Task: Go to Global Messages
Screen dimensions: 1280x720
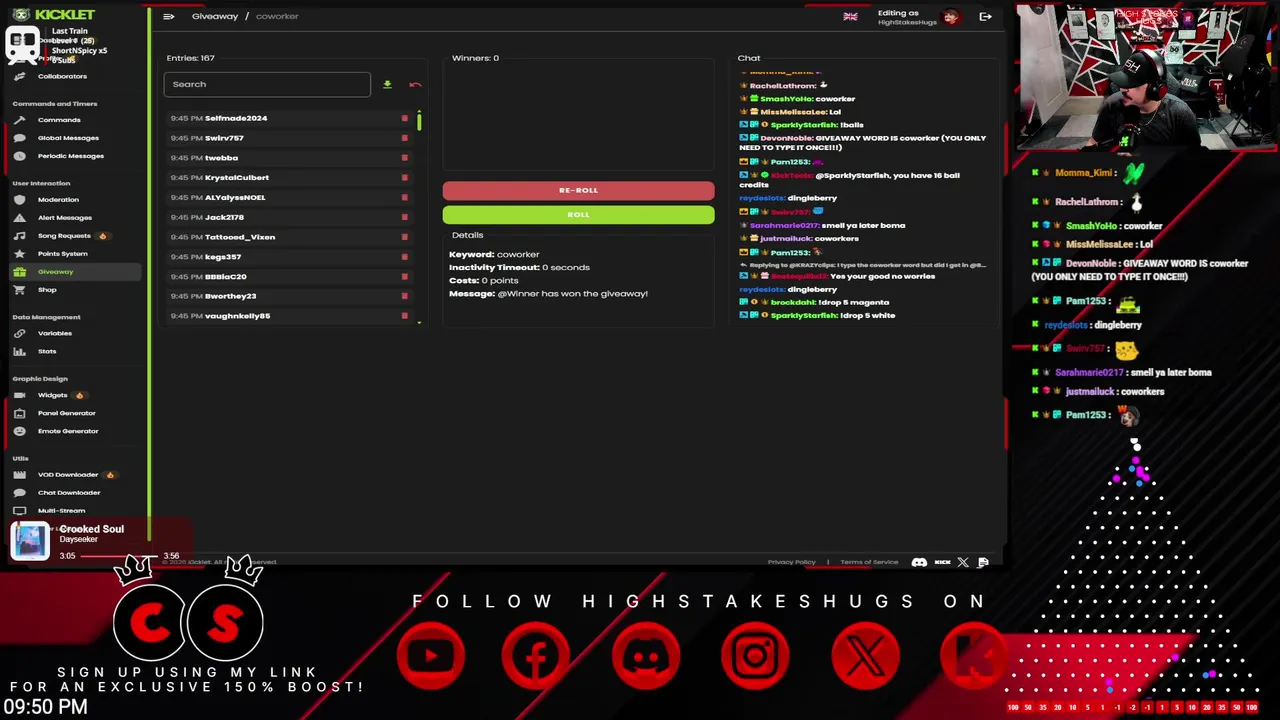Action: pos(68,138)
